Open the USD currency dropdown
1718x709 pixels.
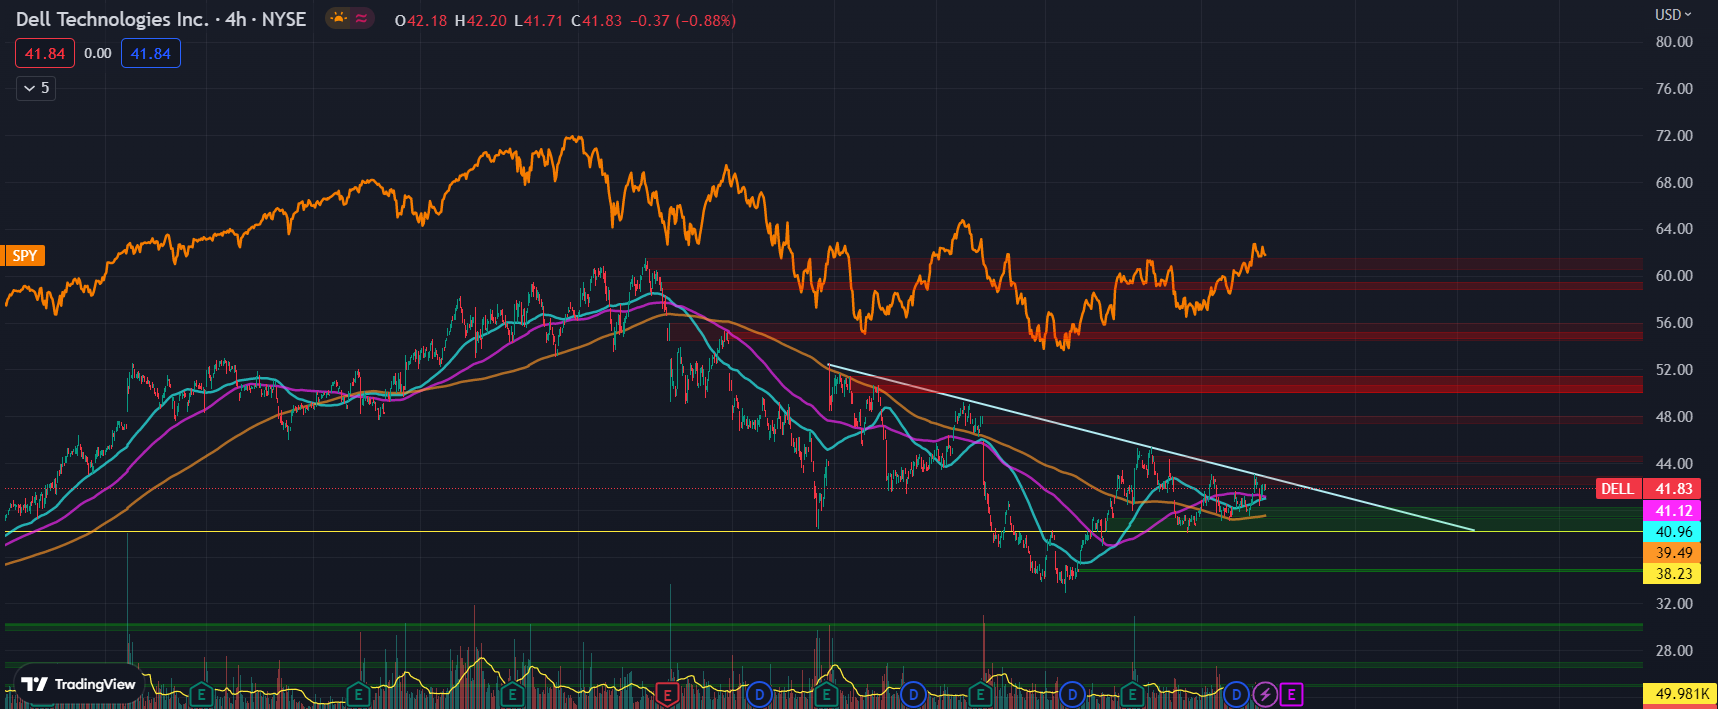tap(1673, 14)
